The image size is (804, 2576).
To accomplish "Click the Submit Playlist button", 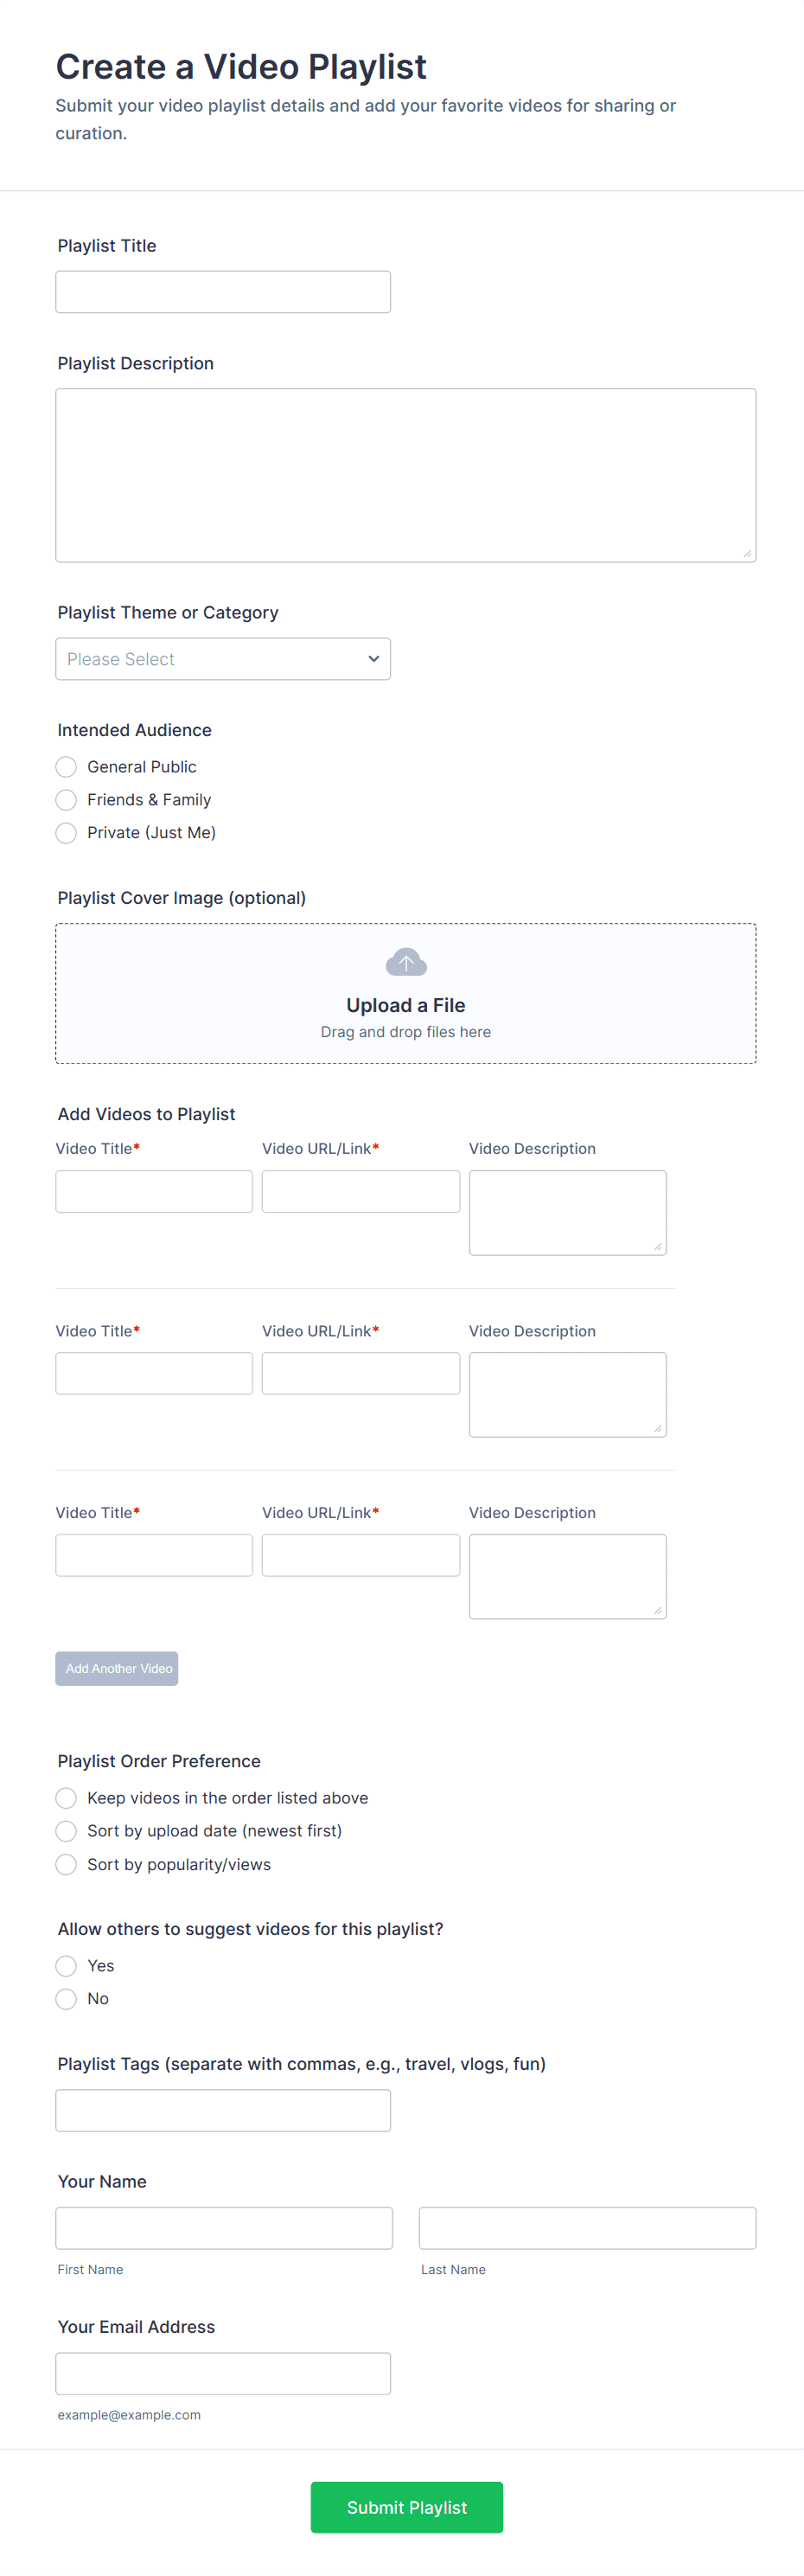I will (x=406, y=2507).
